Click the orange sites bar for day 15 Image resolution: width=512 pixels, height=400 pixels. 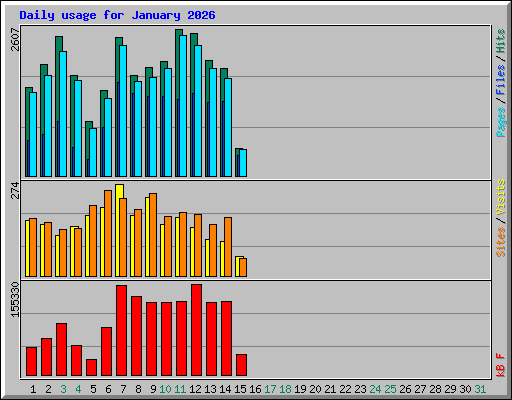[243, 267]
